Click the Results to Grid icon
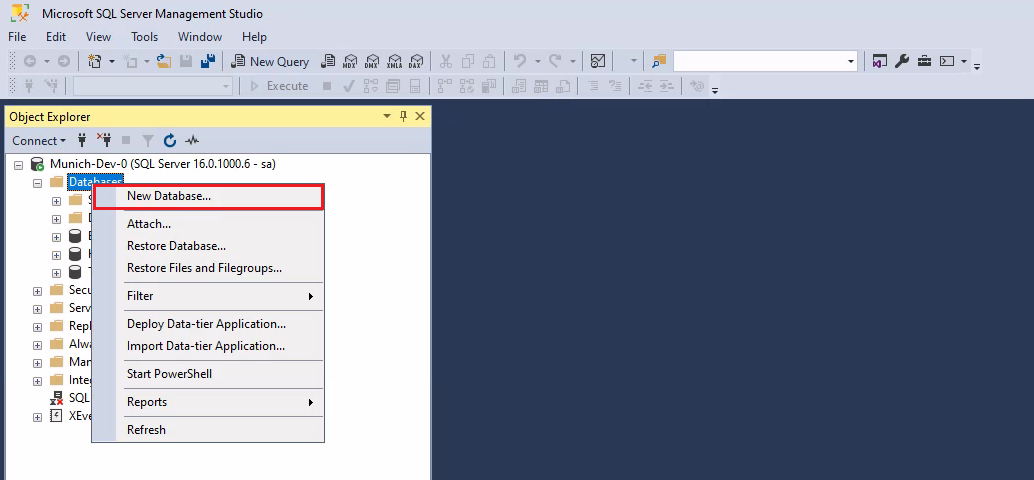Image resolution: width=1034 pixels, height=480 pixels. click(x=541, y=86)
